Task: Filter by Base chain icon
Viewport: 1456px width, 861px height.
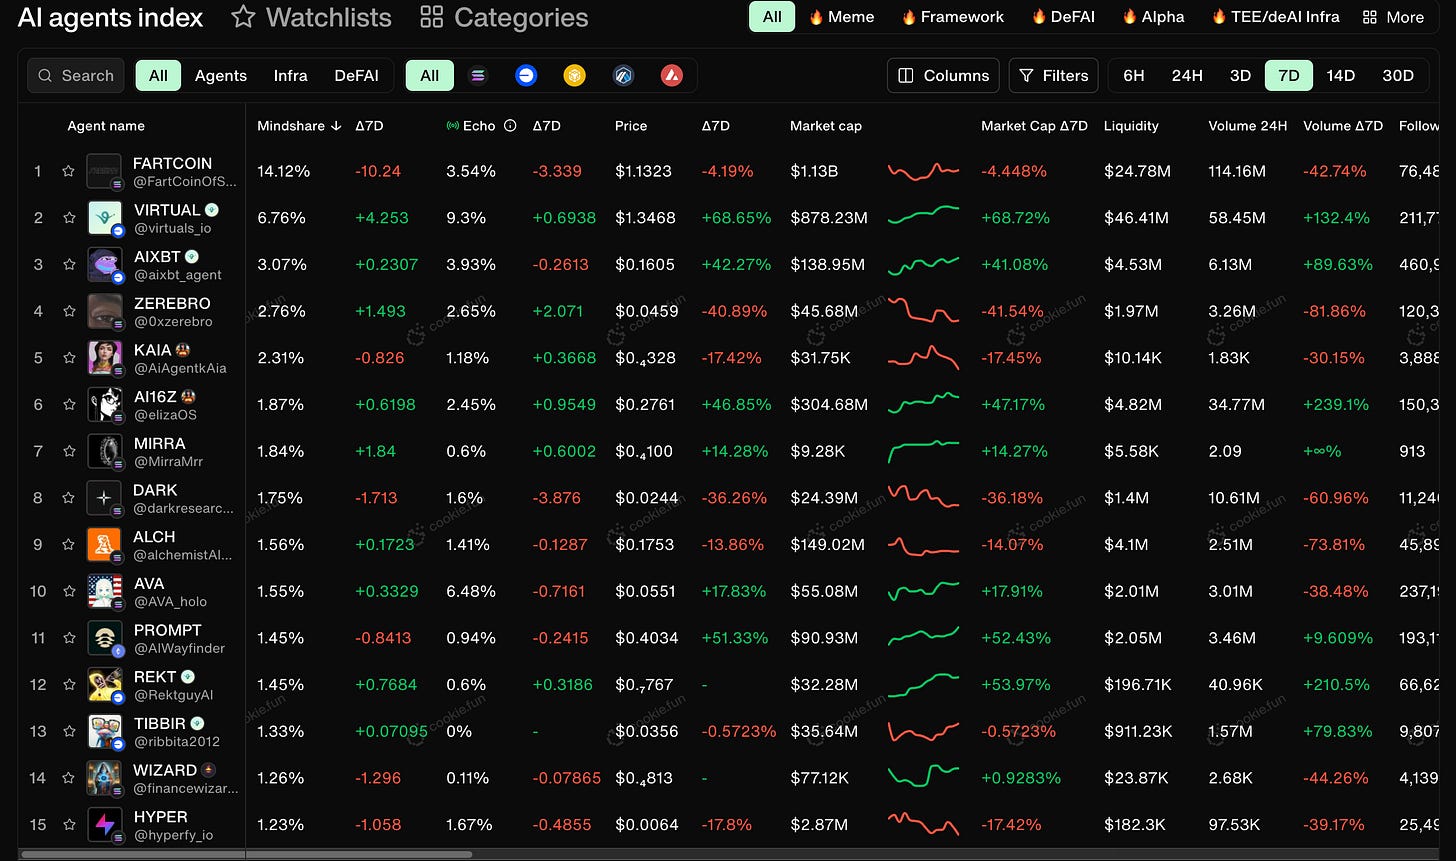Action: pyautogui.click(x=526, y=75)
